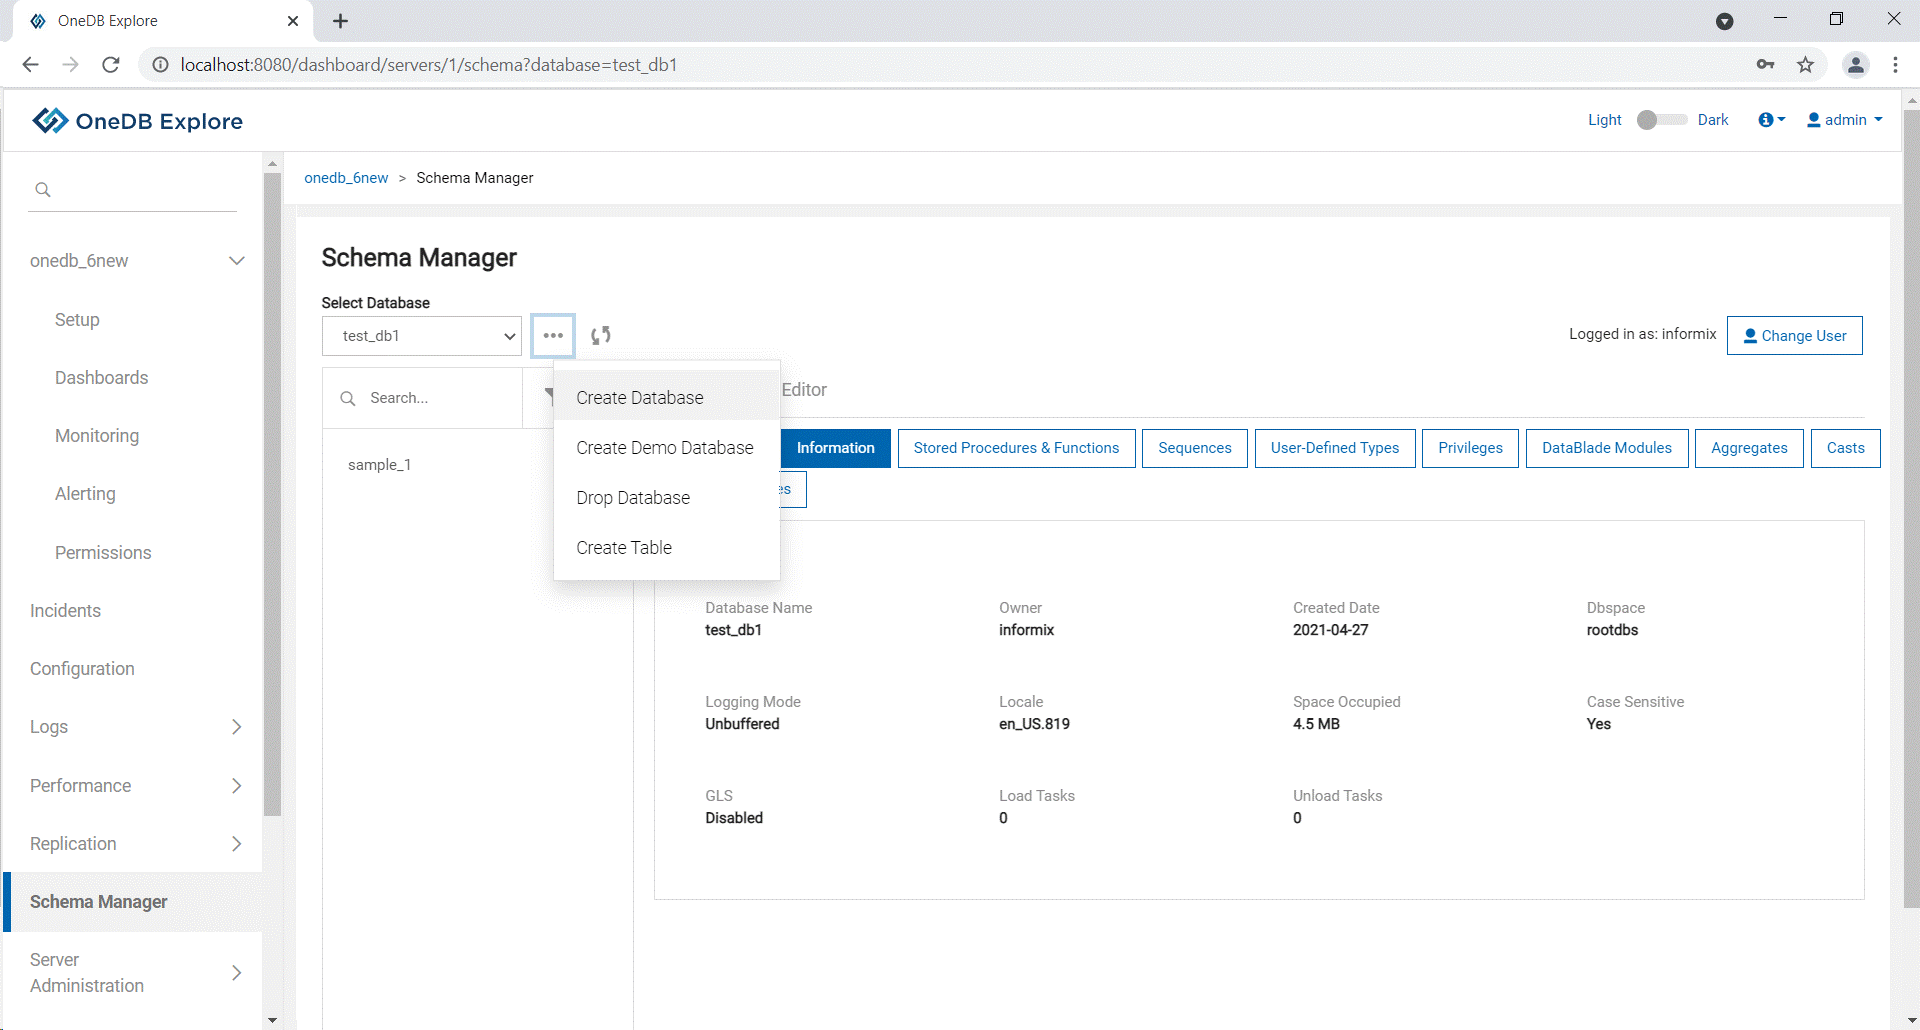Open the Chrome profile avatar icon

pos(1855,65)
